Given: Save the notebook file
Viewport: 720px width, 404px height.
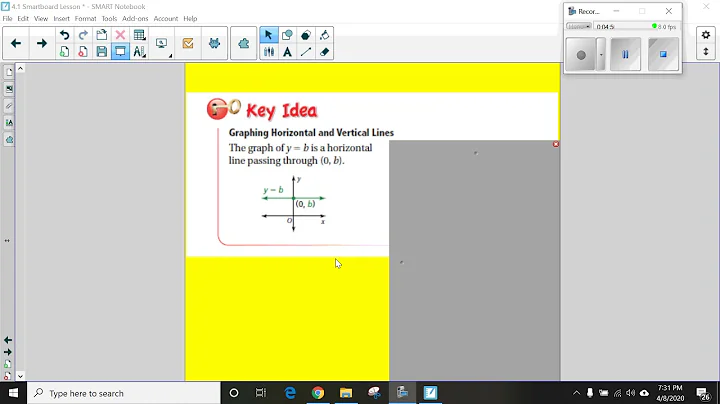Looking at the screenshot, I should (x=101, y=51).
